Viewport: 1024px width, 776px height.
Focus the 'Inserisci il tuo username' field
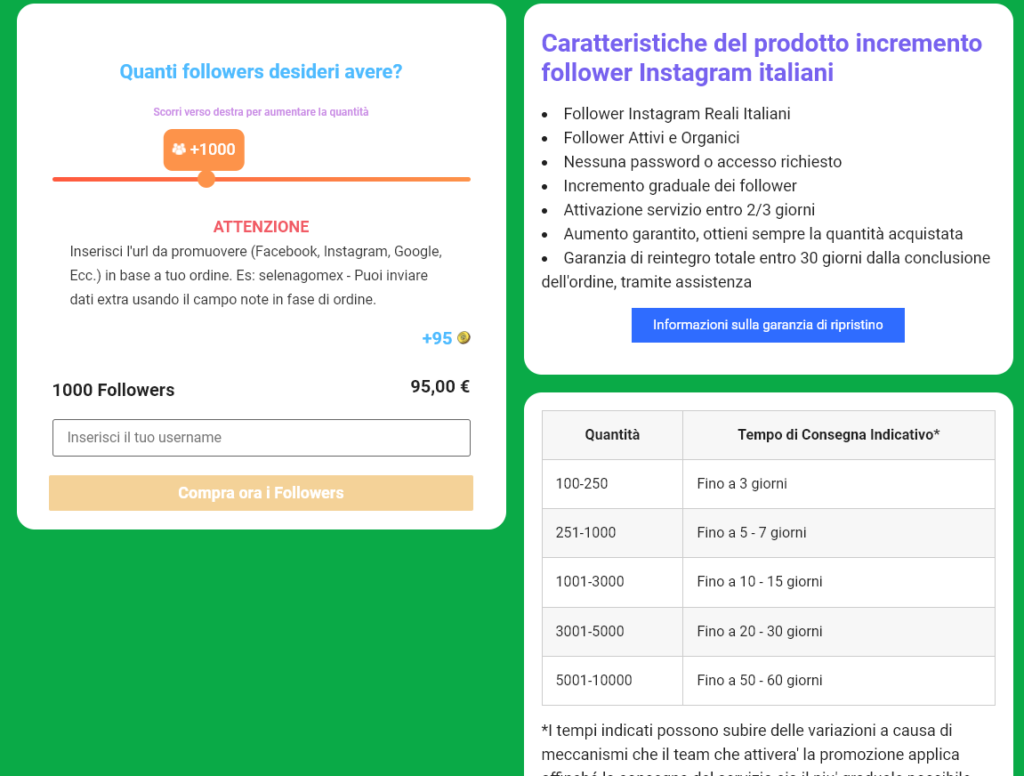[261, 438]
